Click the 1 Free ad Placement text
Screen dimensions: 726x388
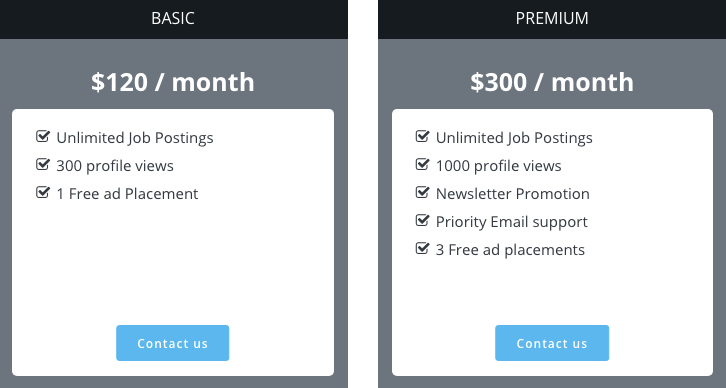pos(127,194)
